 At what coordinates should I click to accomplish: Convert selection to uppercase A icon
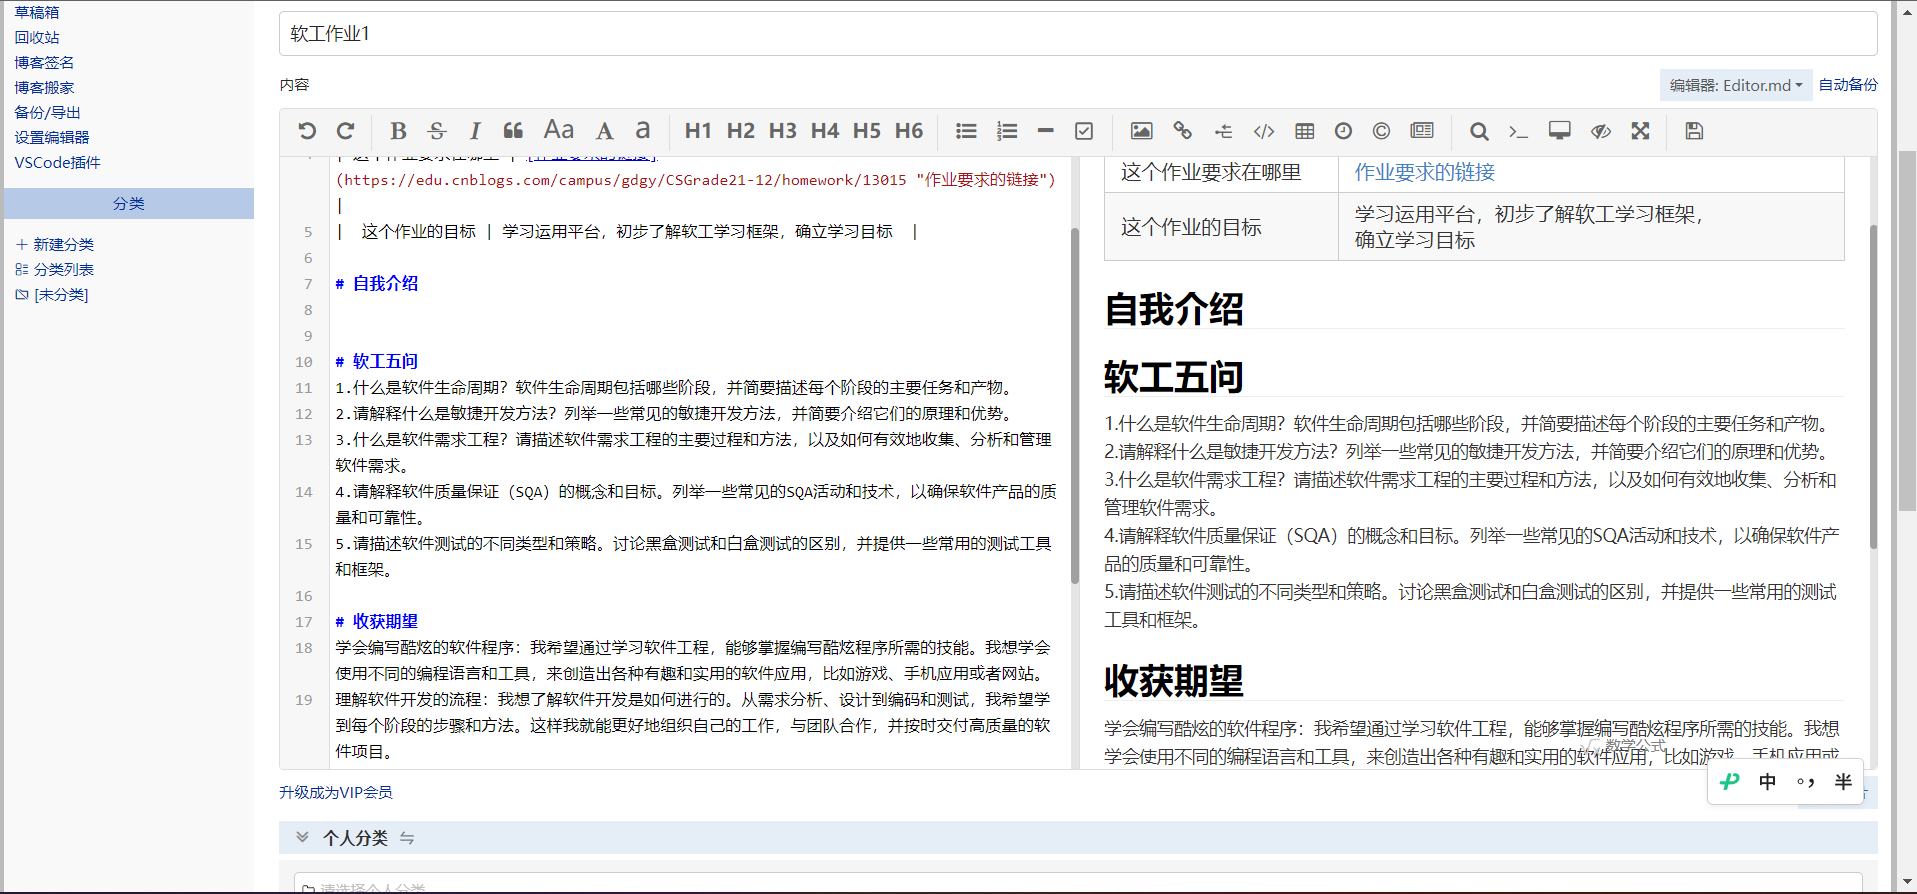tap(605, 131)
